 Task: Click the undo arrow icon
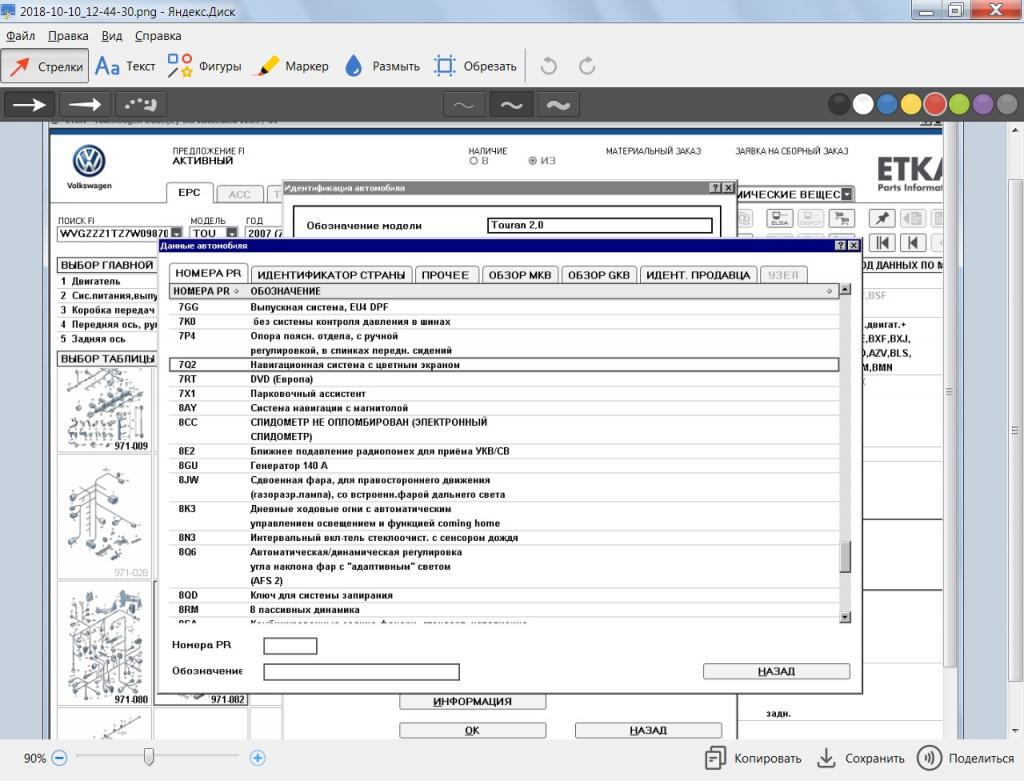pos(549,66)
